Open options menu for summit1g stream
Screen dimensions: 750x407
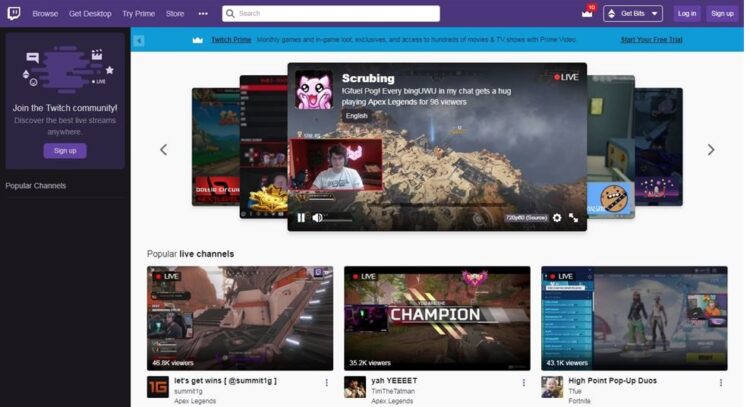(327, 383)
